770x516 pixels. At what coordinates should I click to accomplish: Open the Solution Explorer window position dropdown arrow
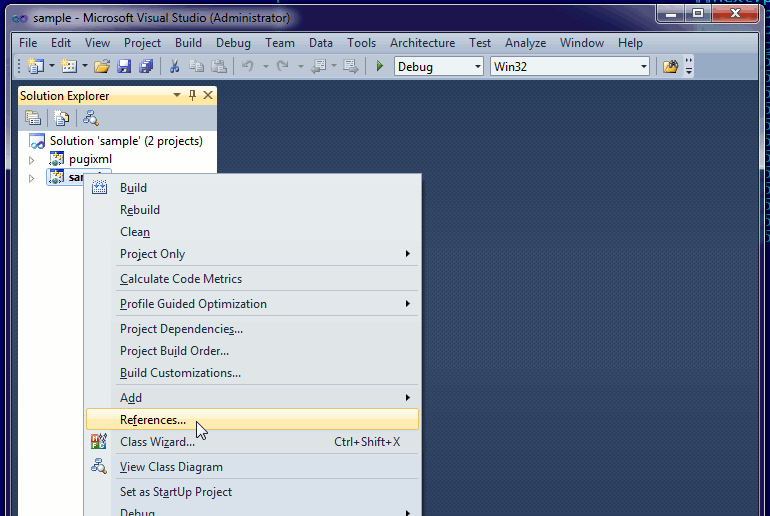pos(177,95)
